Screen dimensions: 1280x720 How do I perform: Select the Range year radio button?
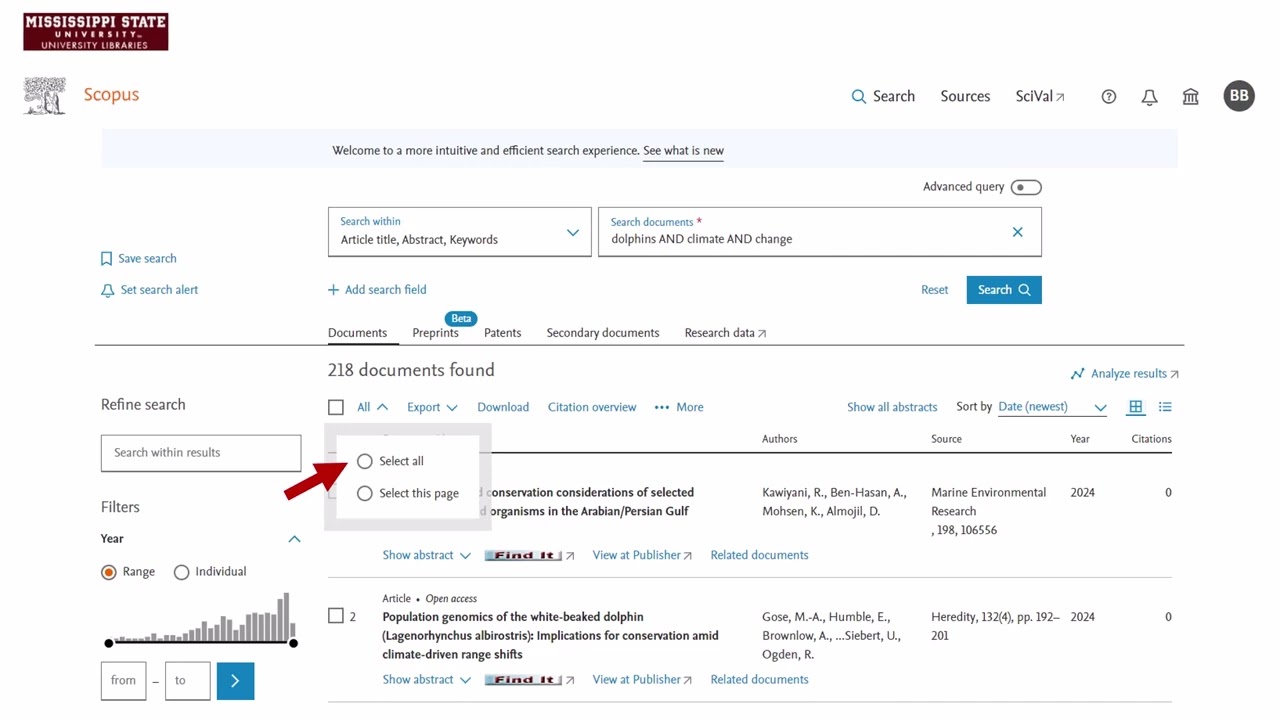coord(109,572)
